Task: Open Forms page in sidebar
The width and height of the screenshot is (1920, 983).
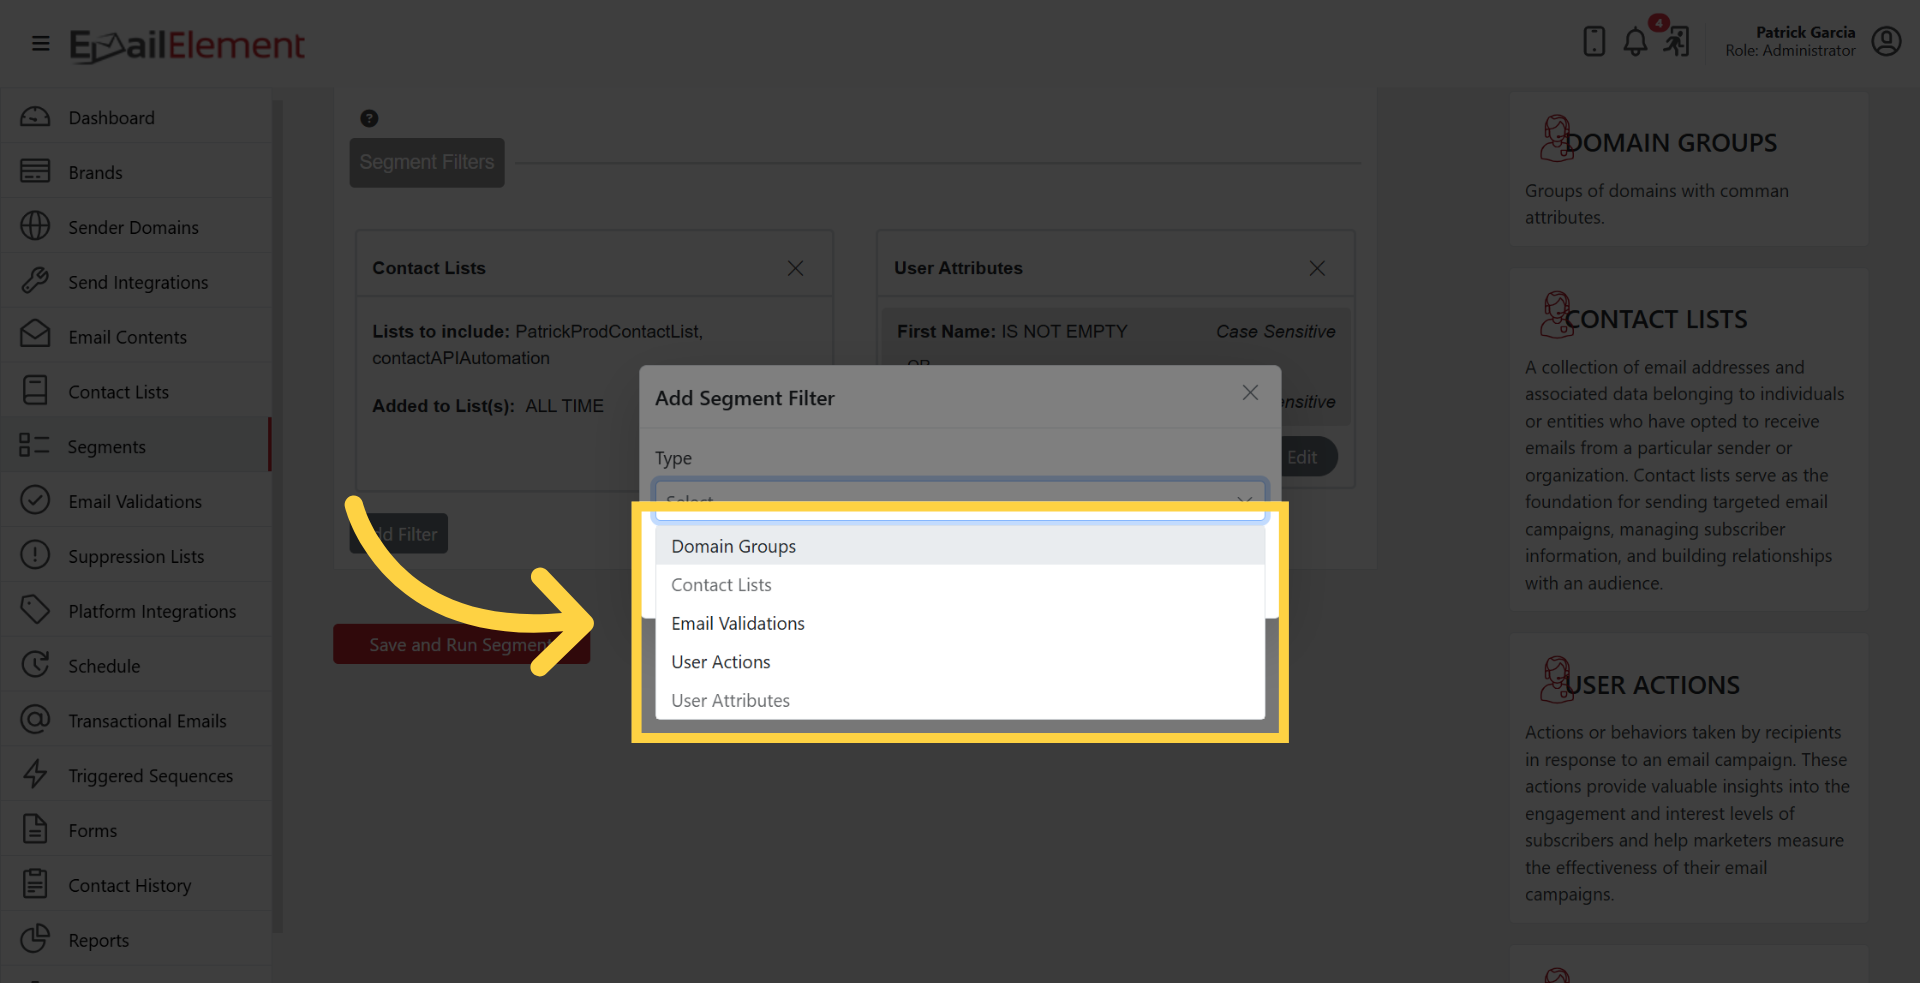Action: pos(92,831)
